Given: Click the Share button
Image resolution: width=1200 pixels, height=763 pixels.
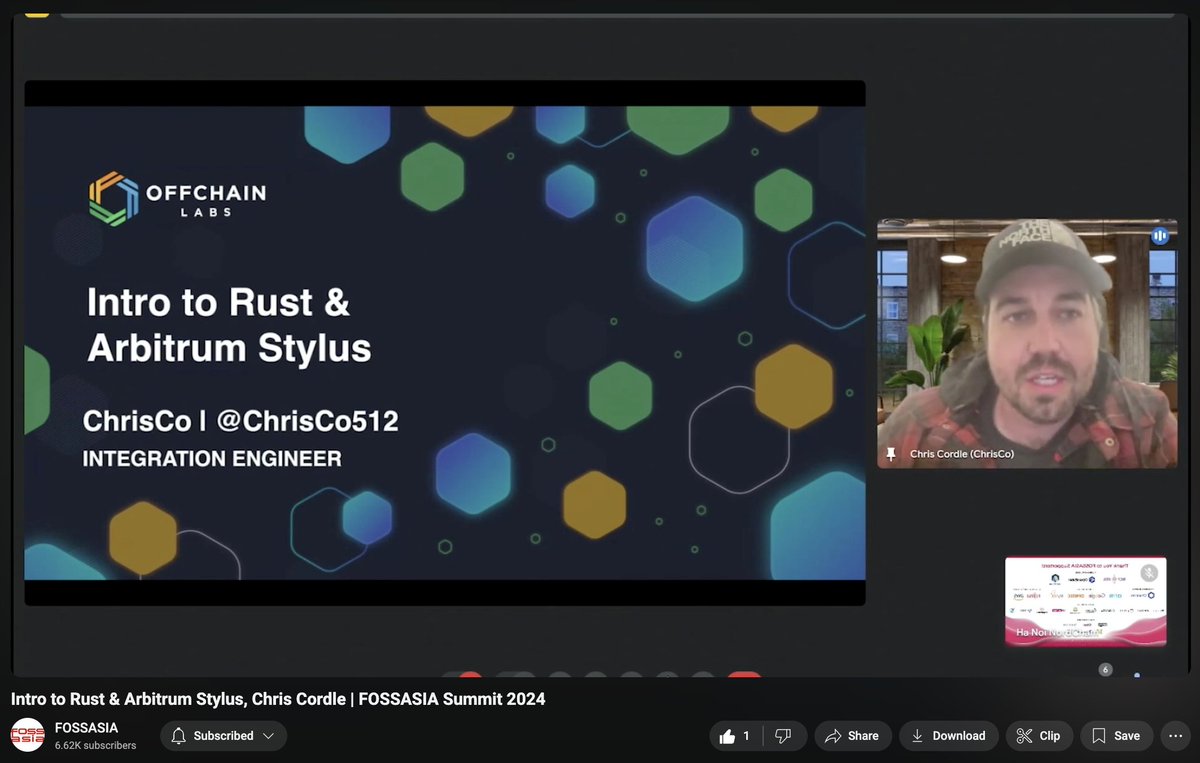Looking at the screenshot, I should (x=852, y=736).
